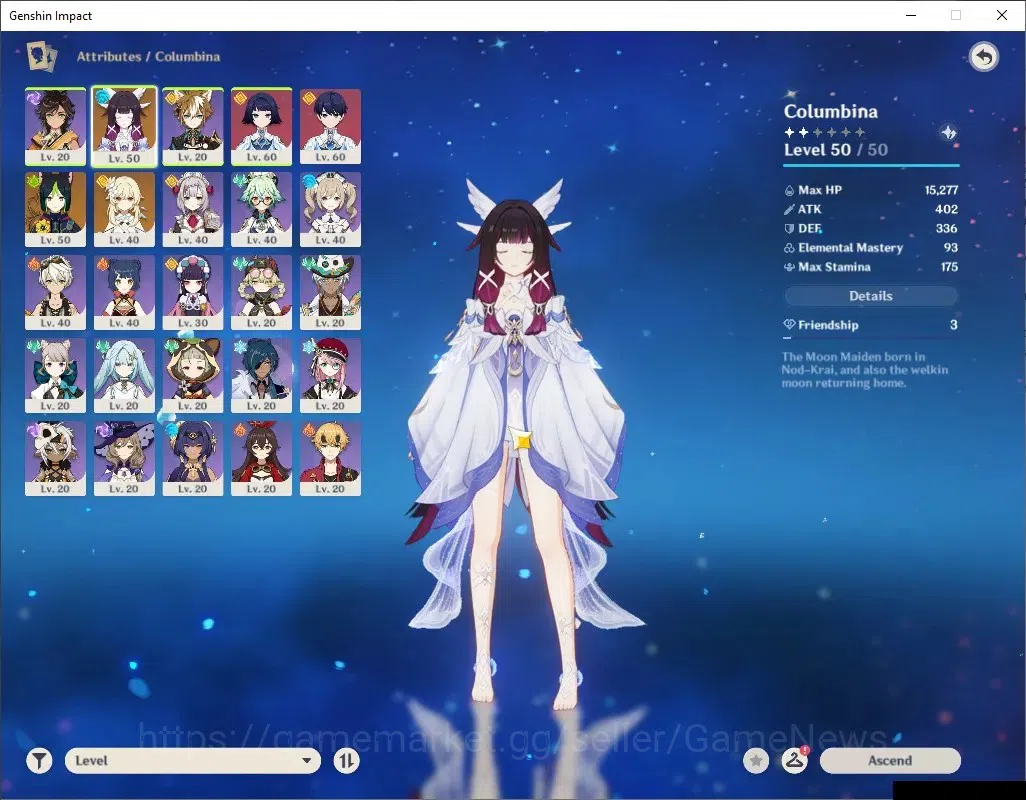Mark Columbina as favorite with star icon

coord(756,761)
